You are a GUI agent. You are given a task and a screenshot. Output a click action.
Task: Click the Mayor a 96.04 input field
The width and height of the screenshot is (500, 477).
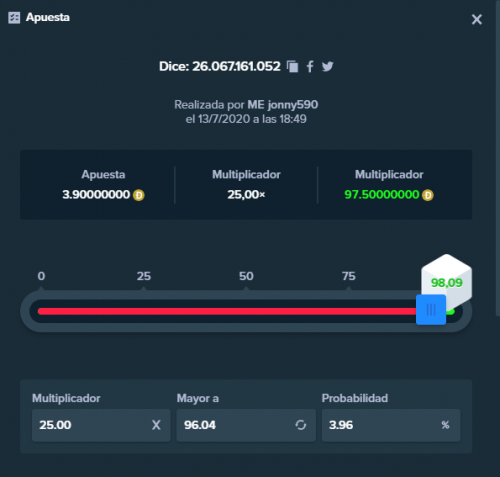tap(246, 425)
